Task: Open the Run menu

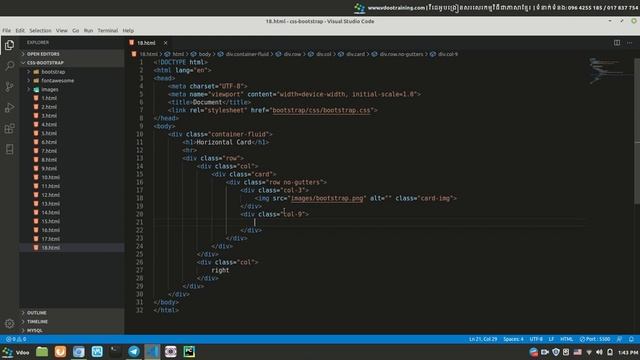Action: click(88, 31)
